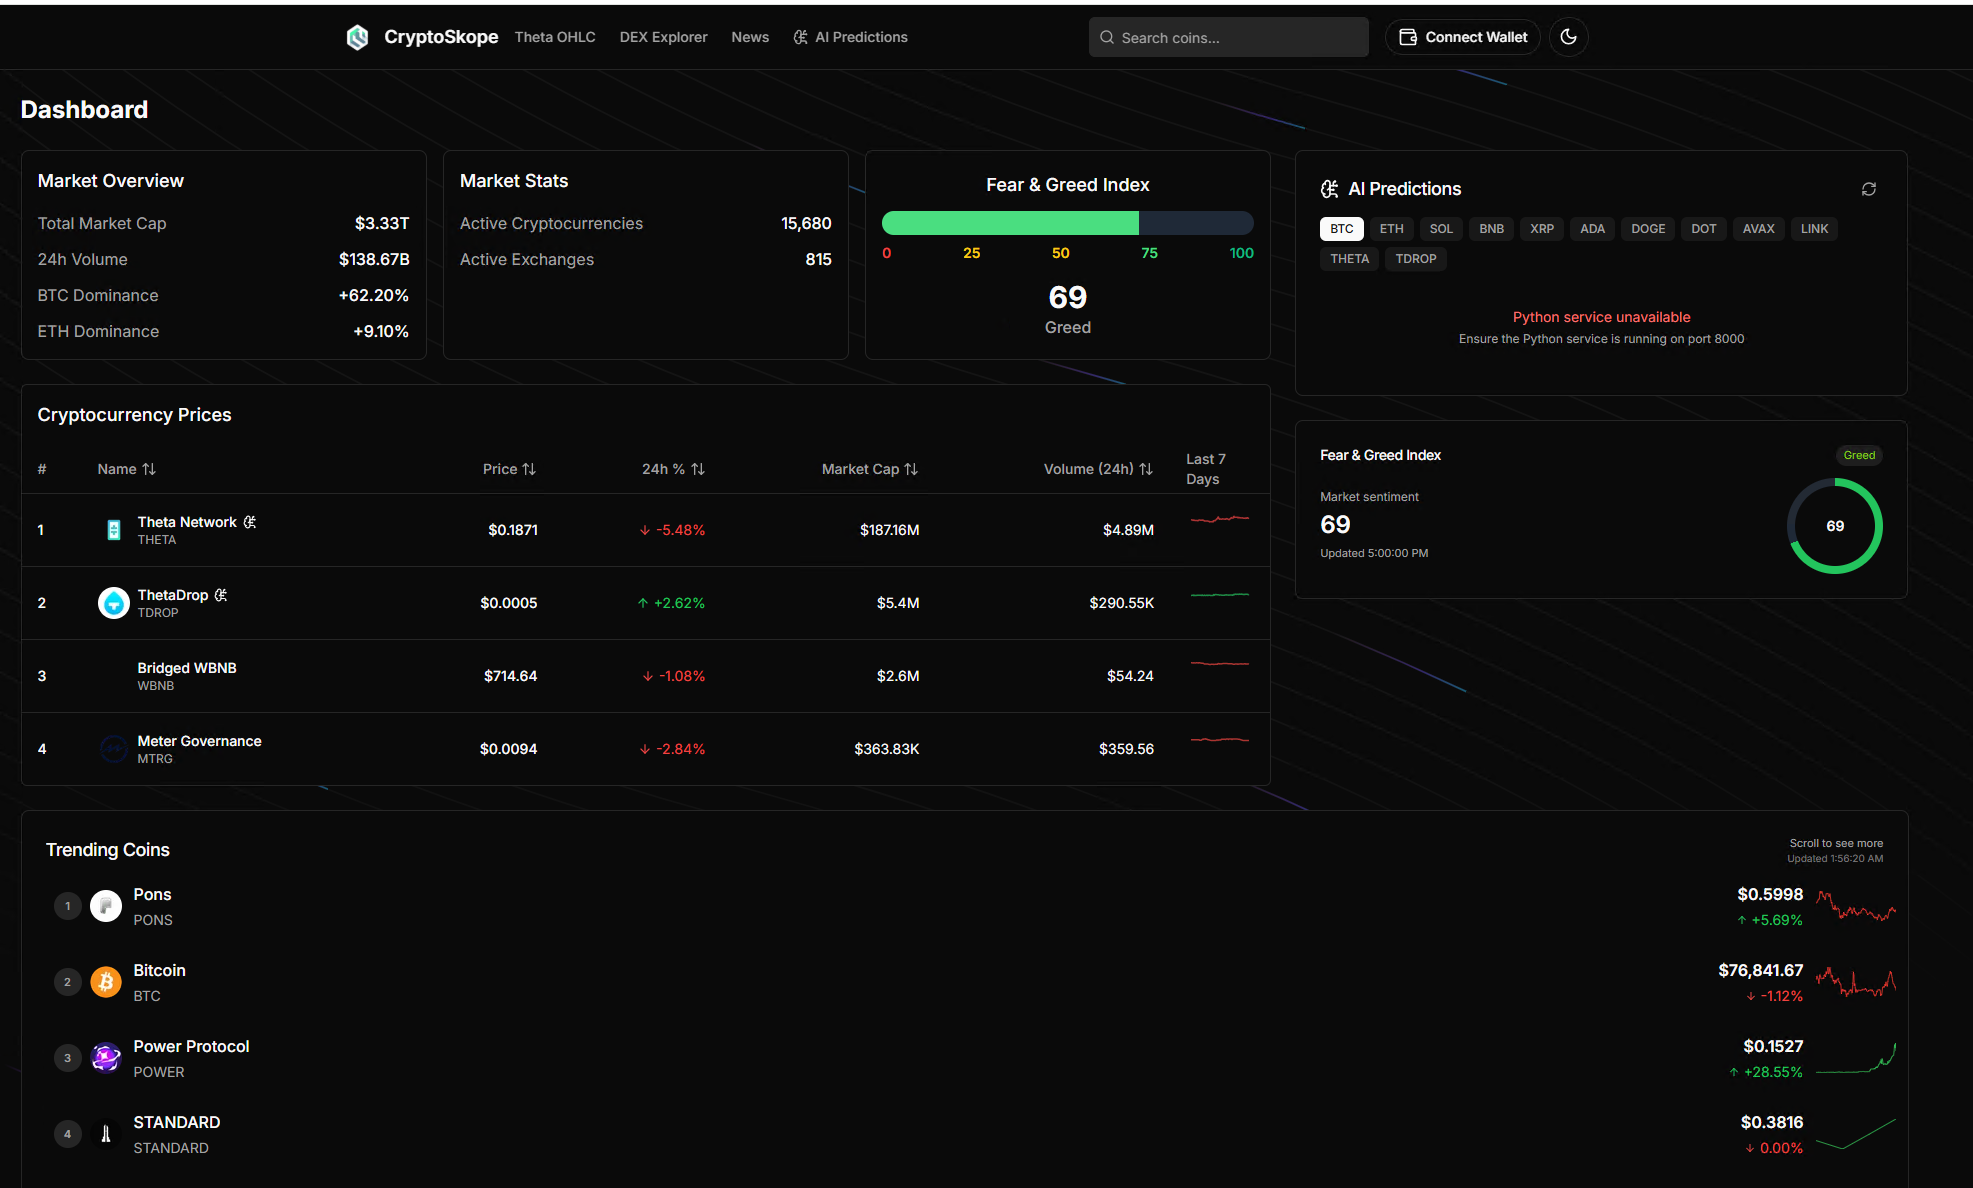Click the circular sentiment gauge showing 69
Viewport: 1973px width, 1188px height.
[x=1834, y=526]
